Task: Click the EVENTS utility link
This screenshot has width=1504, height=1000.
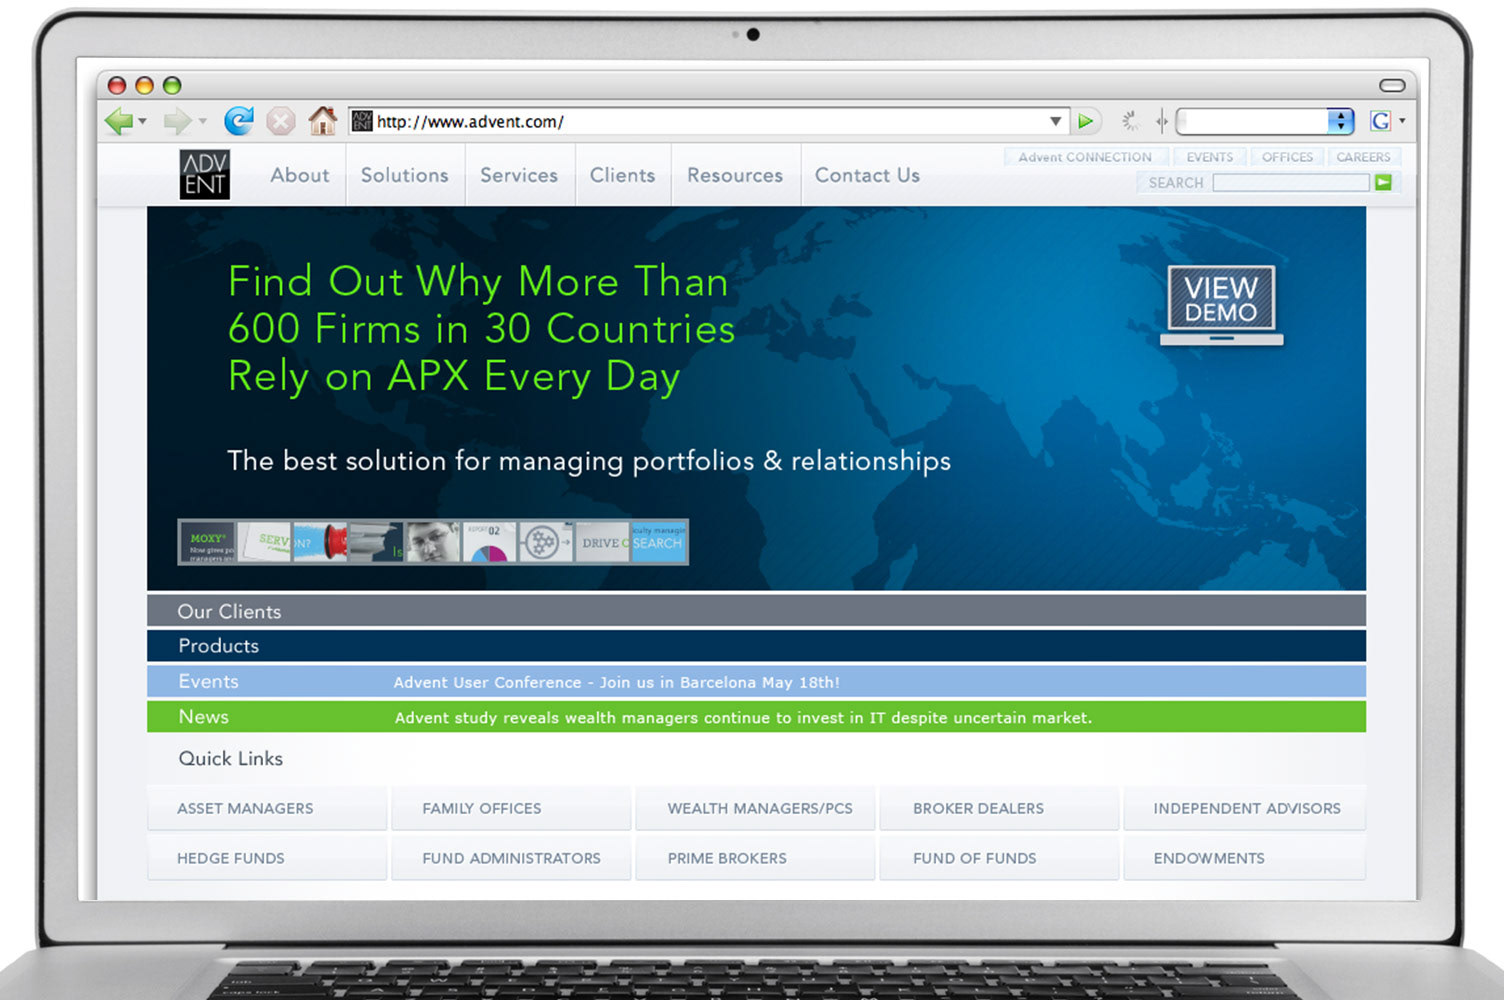Action: click(1210, 157)
